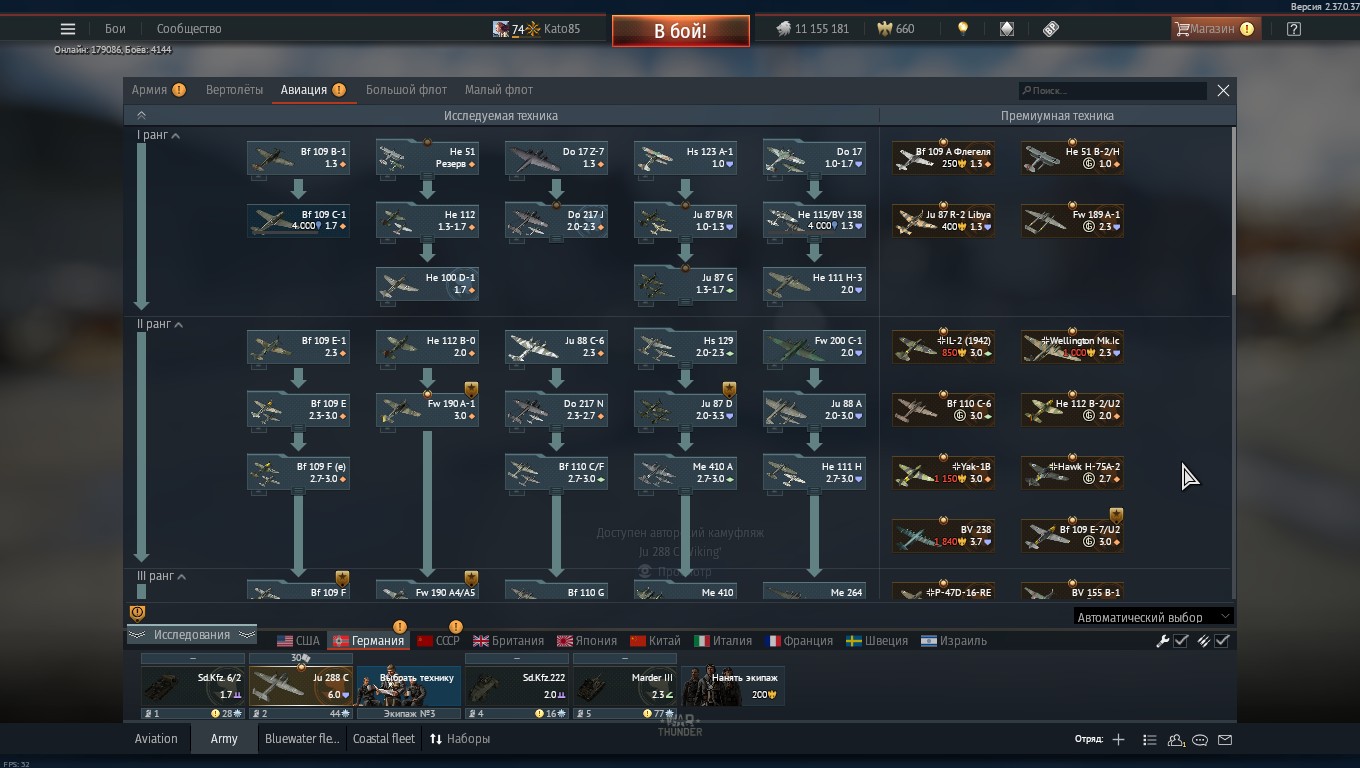Open the chat speech bubble icon
This screenshot has width=1360, height=768.
(x=1200, y=740)
